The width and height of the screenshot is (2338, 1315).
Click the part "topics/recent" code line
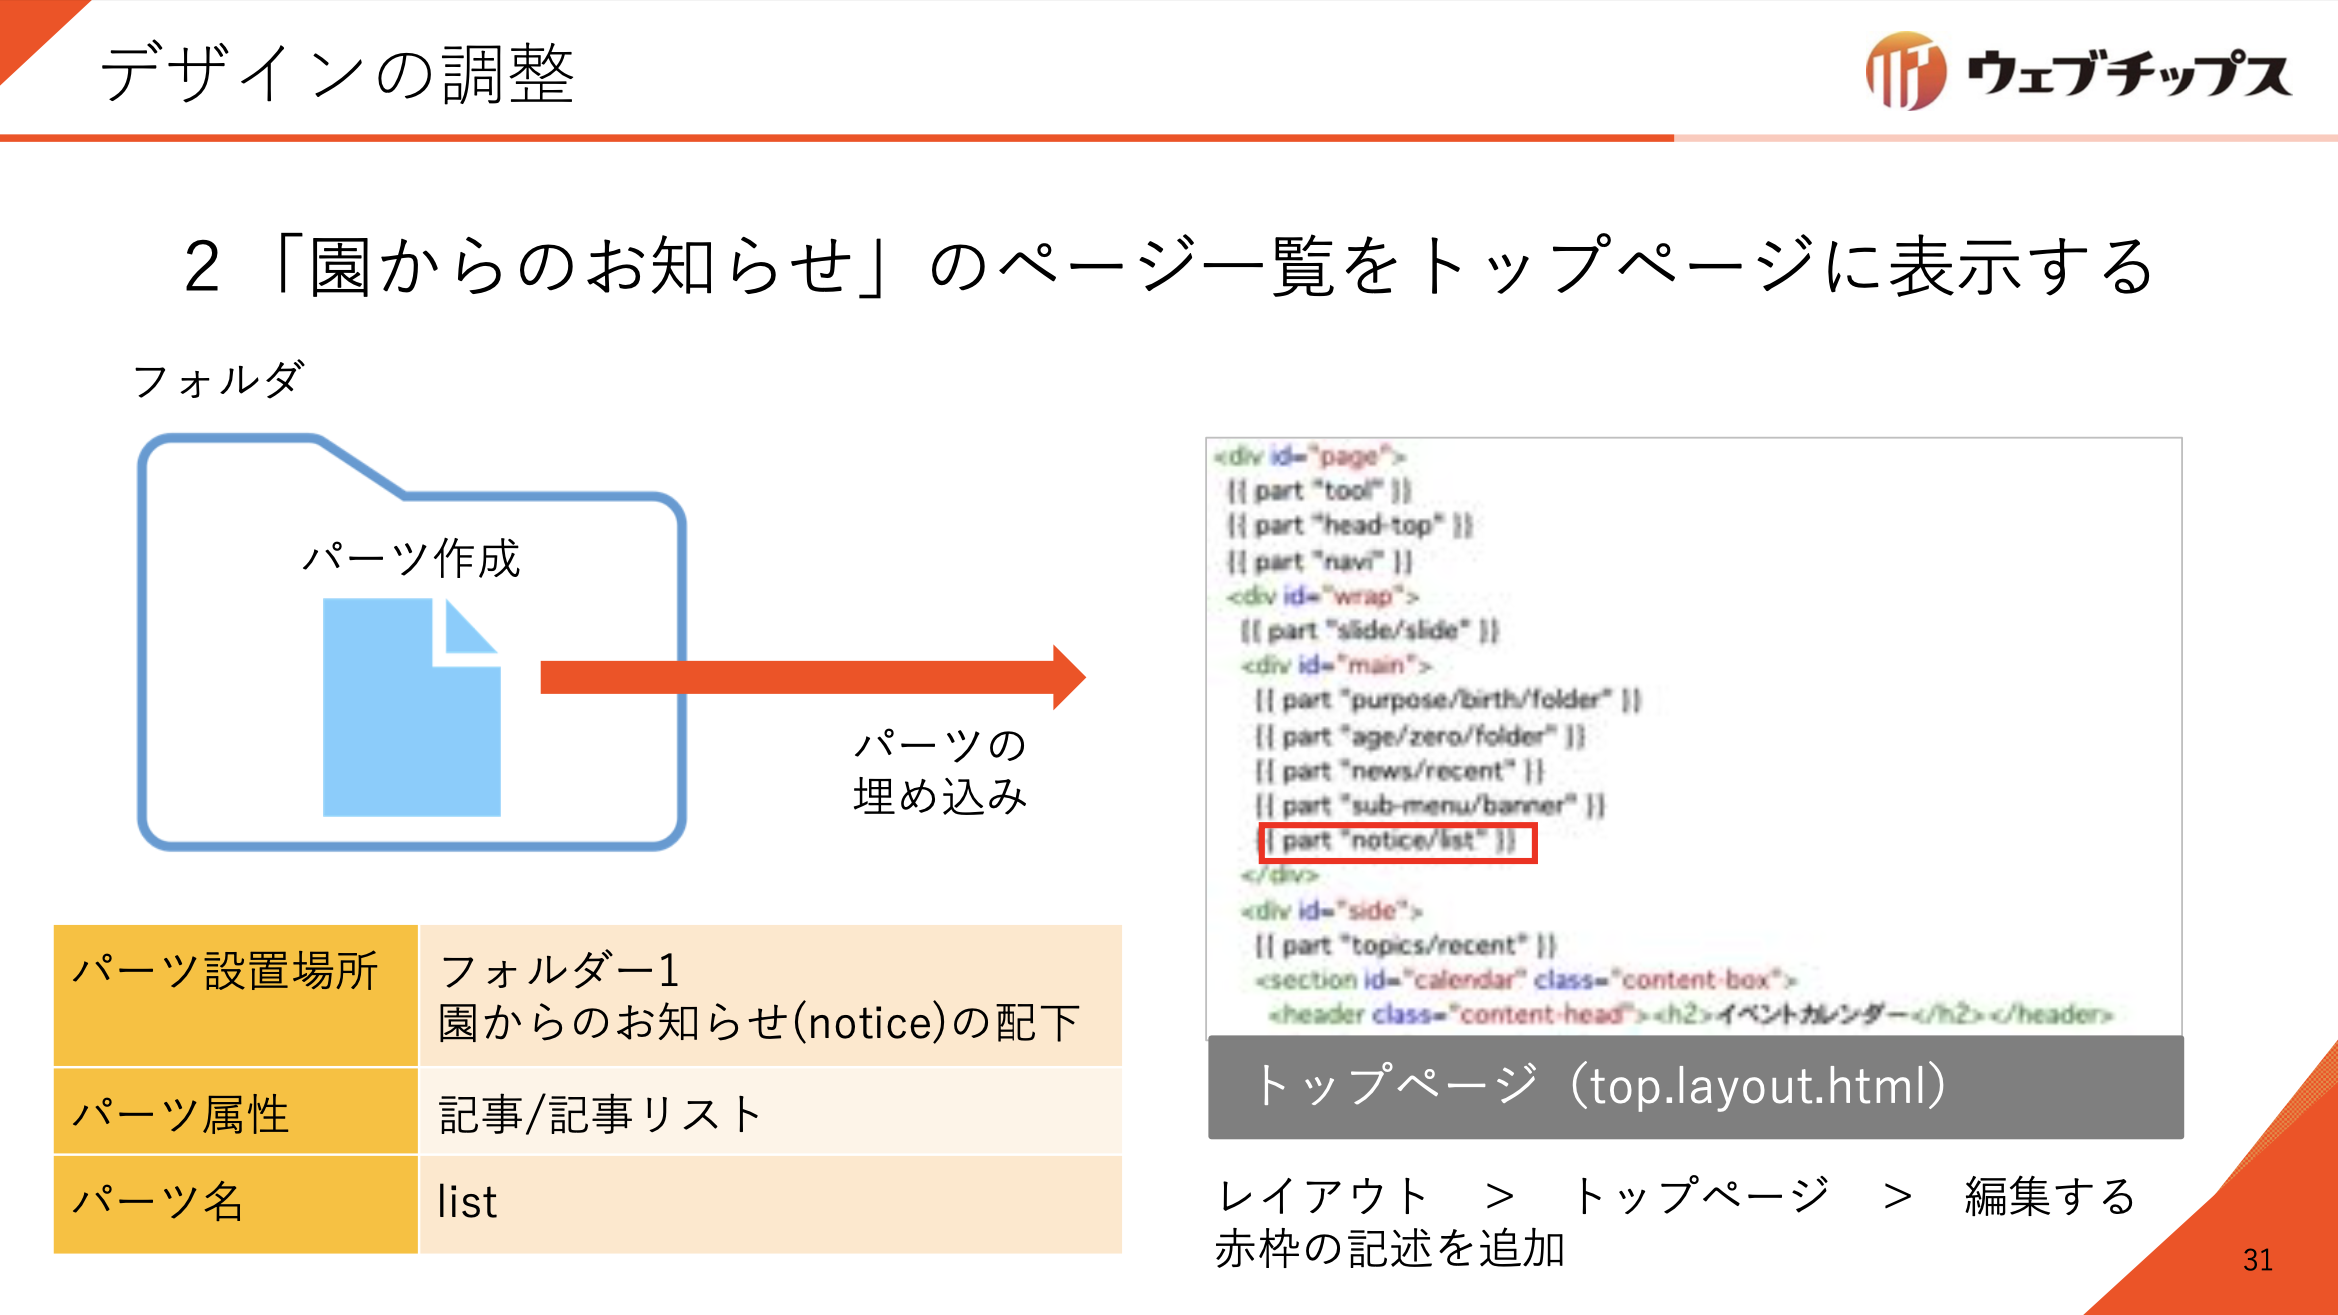[1406, 945]
